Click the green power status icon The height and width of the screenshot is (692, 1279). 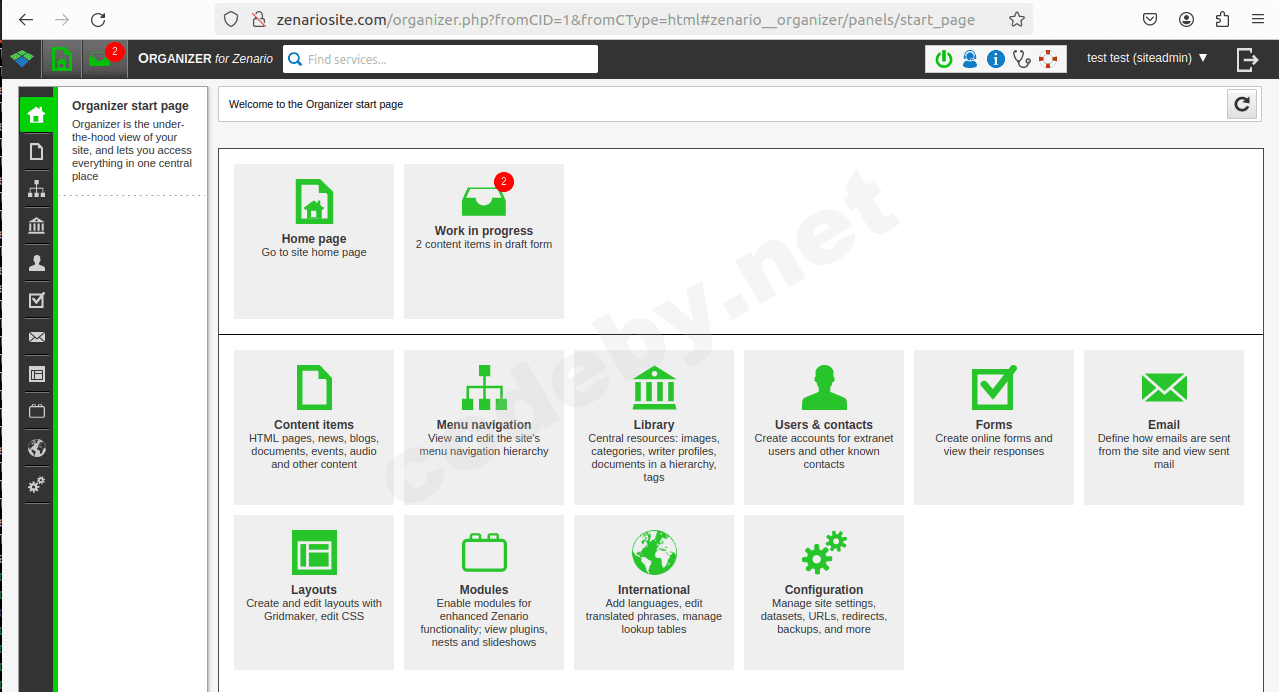tap(943, 59)
